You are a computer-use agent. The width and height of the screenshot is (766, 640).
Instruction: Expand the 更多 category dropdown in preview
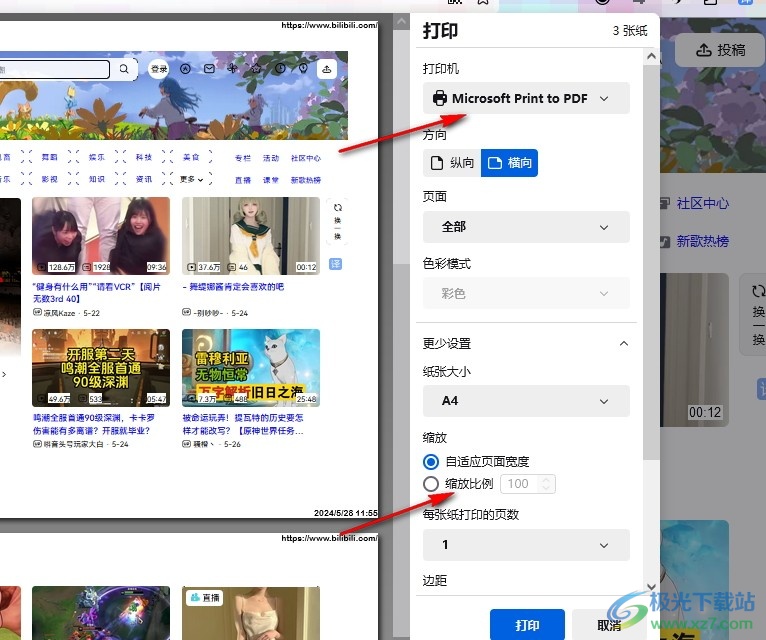coord(192,179)
